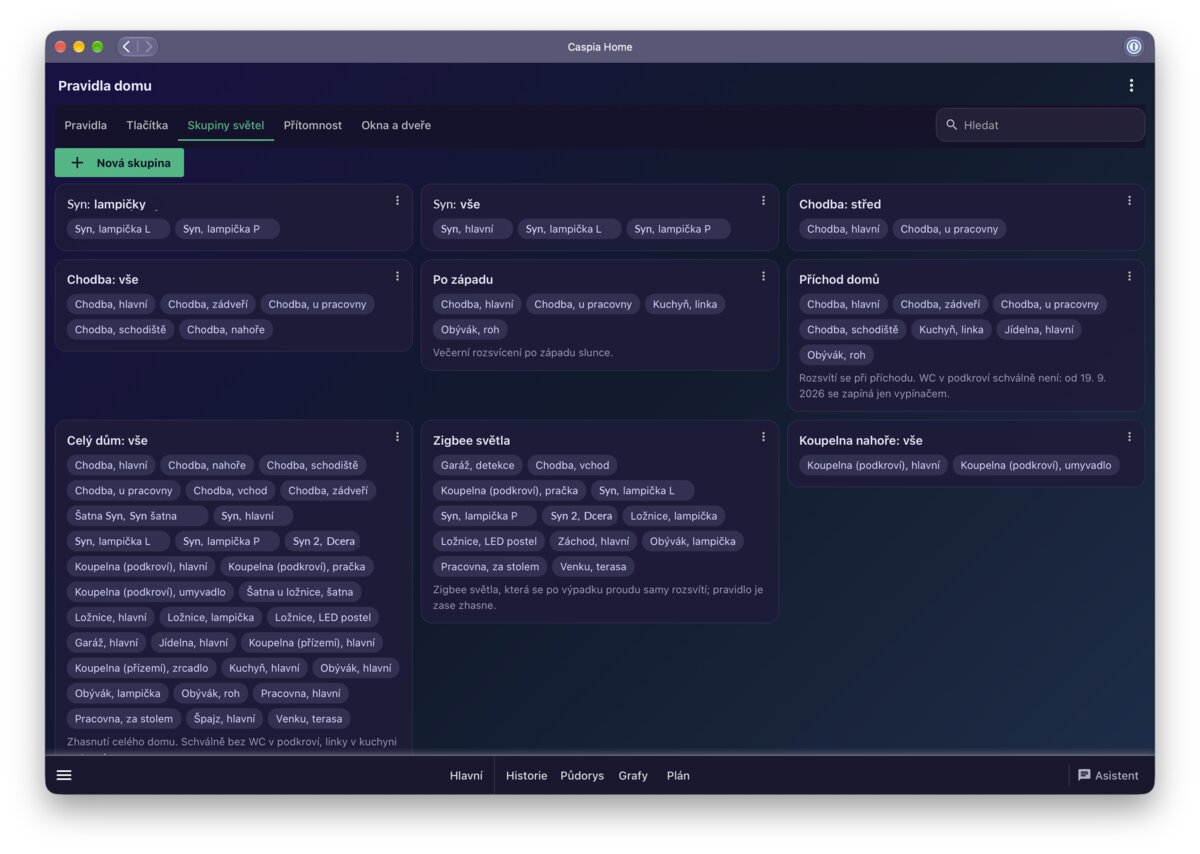
Task: Open the Historie view
Action: pyautogui.click(x=526, y=776)
